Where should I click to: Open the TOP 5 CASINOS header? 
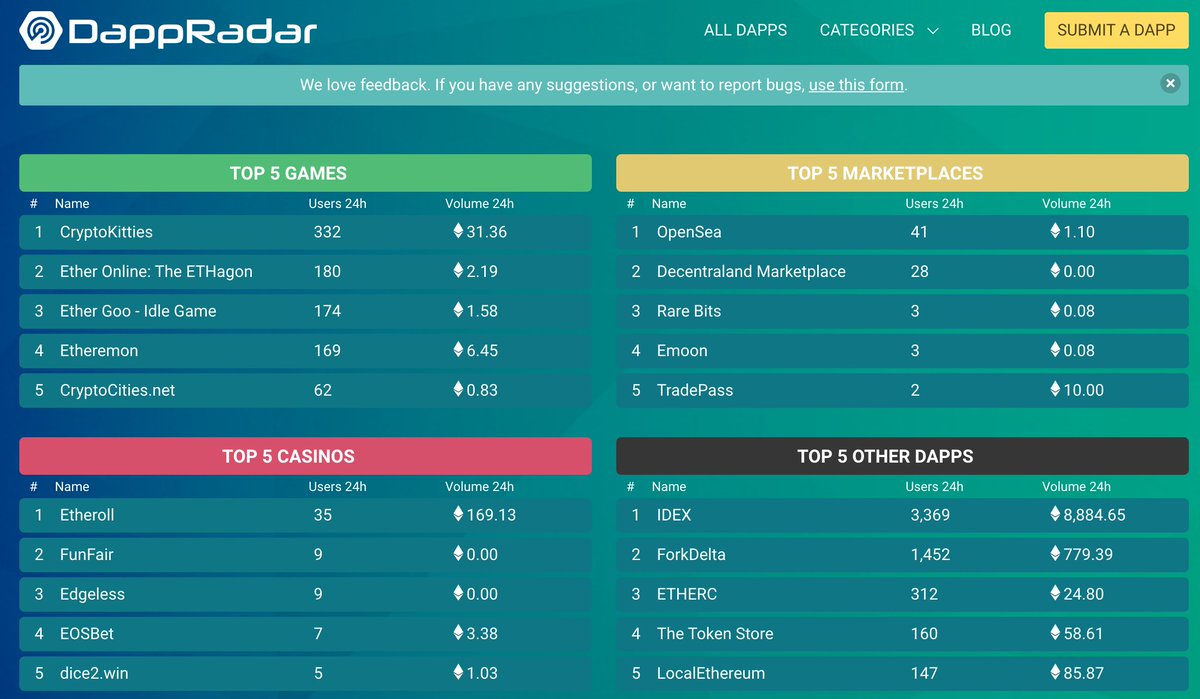305,456
